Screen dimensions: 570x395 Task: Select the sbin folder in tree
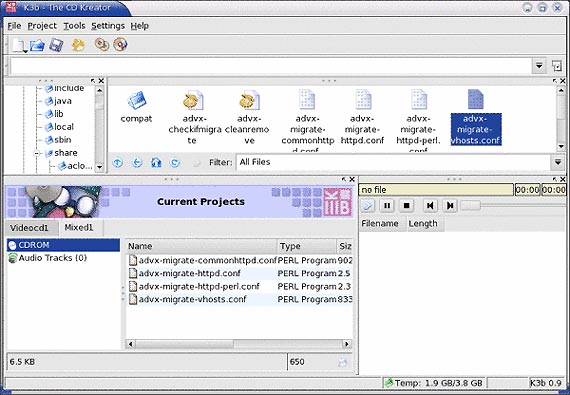(x=58, y=140)
